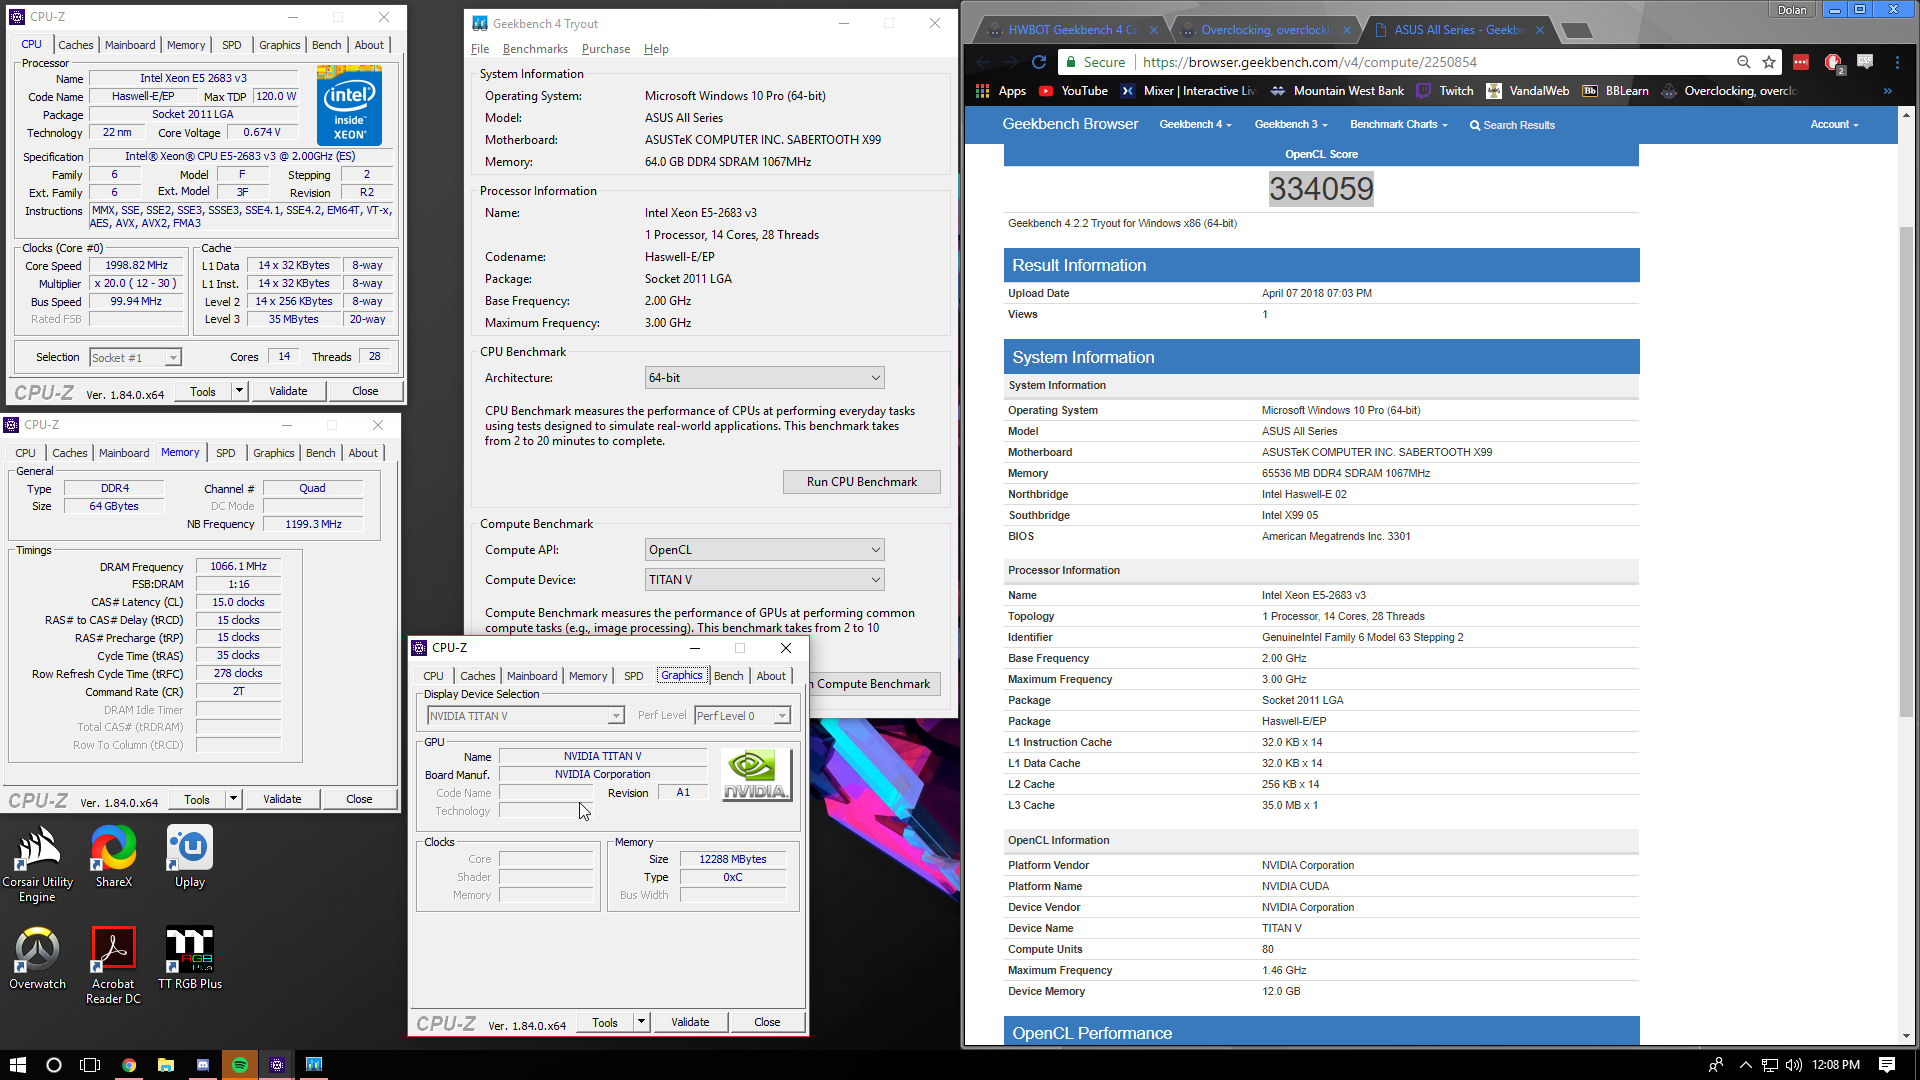1920x1080 pixels.
Task: Click the Windows Start button
Action: coord(17,1065)
